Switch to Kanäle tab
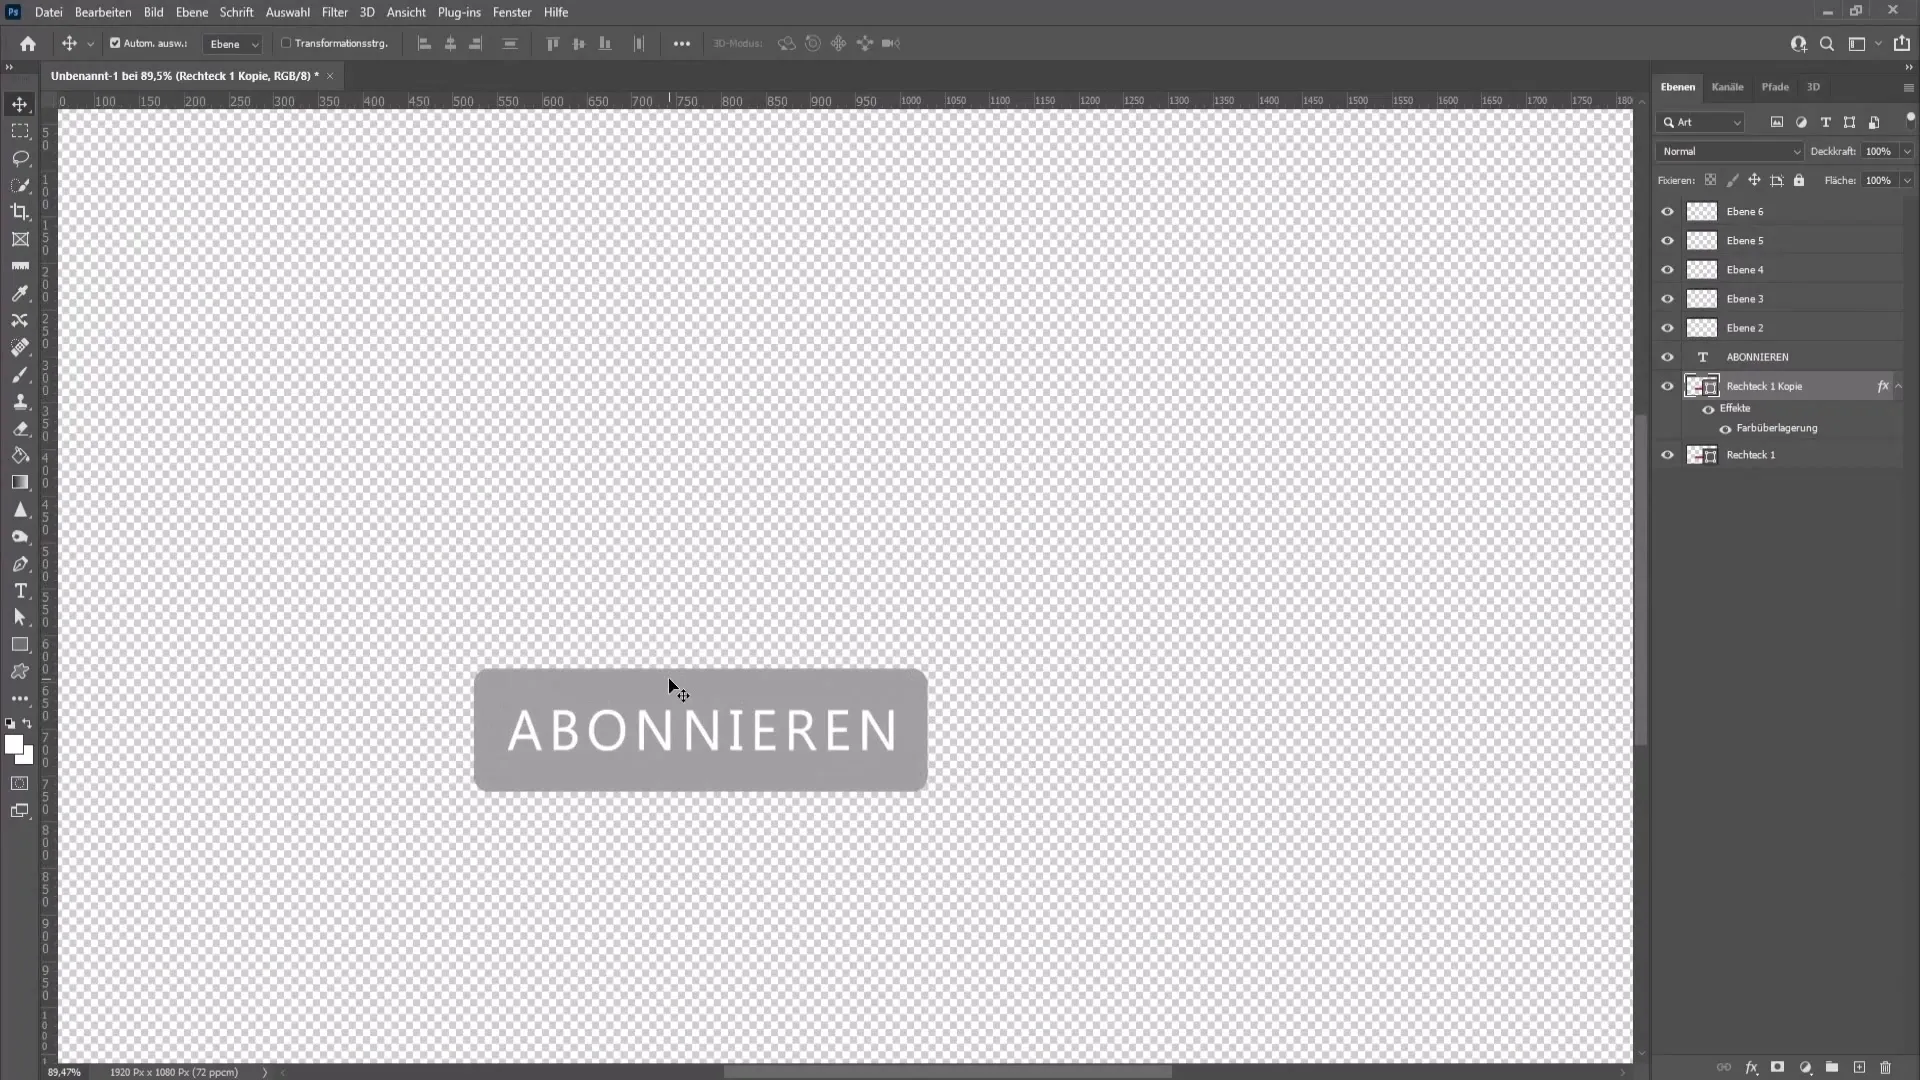This screenshot has width=1920, height=1080. click(x=1727, y=86)
